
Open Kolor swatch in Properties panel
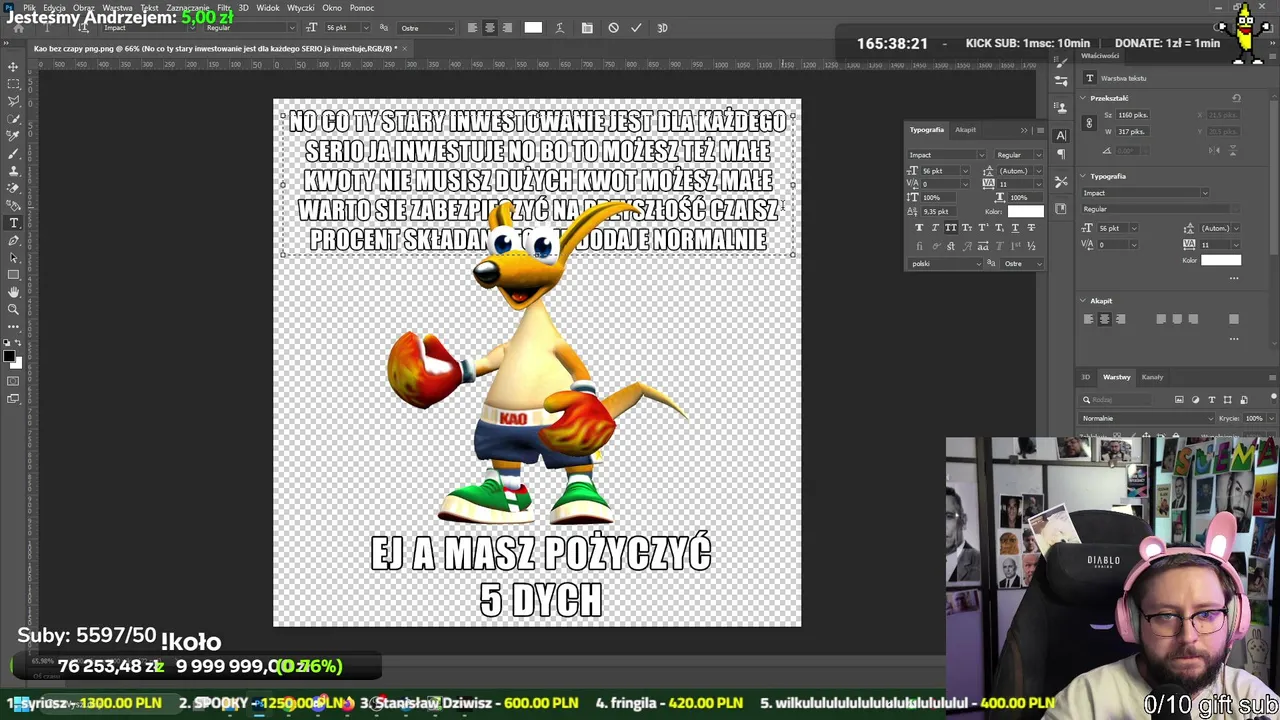(x=1220, y=261)
